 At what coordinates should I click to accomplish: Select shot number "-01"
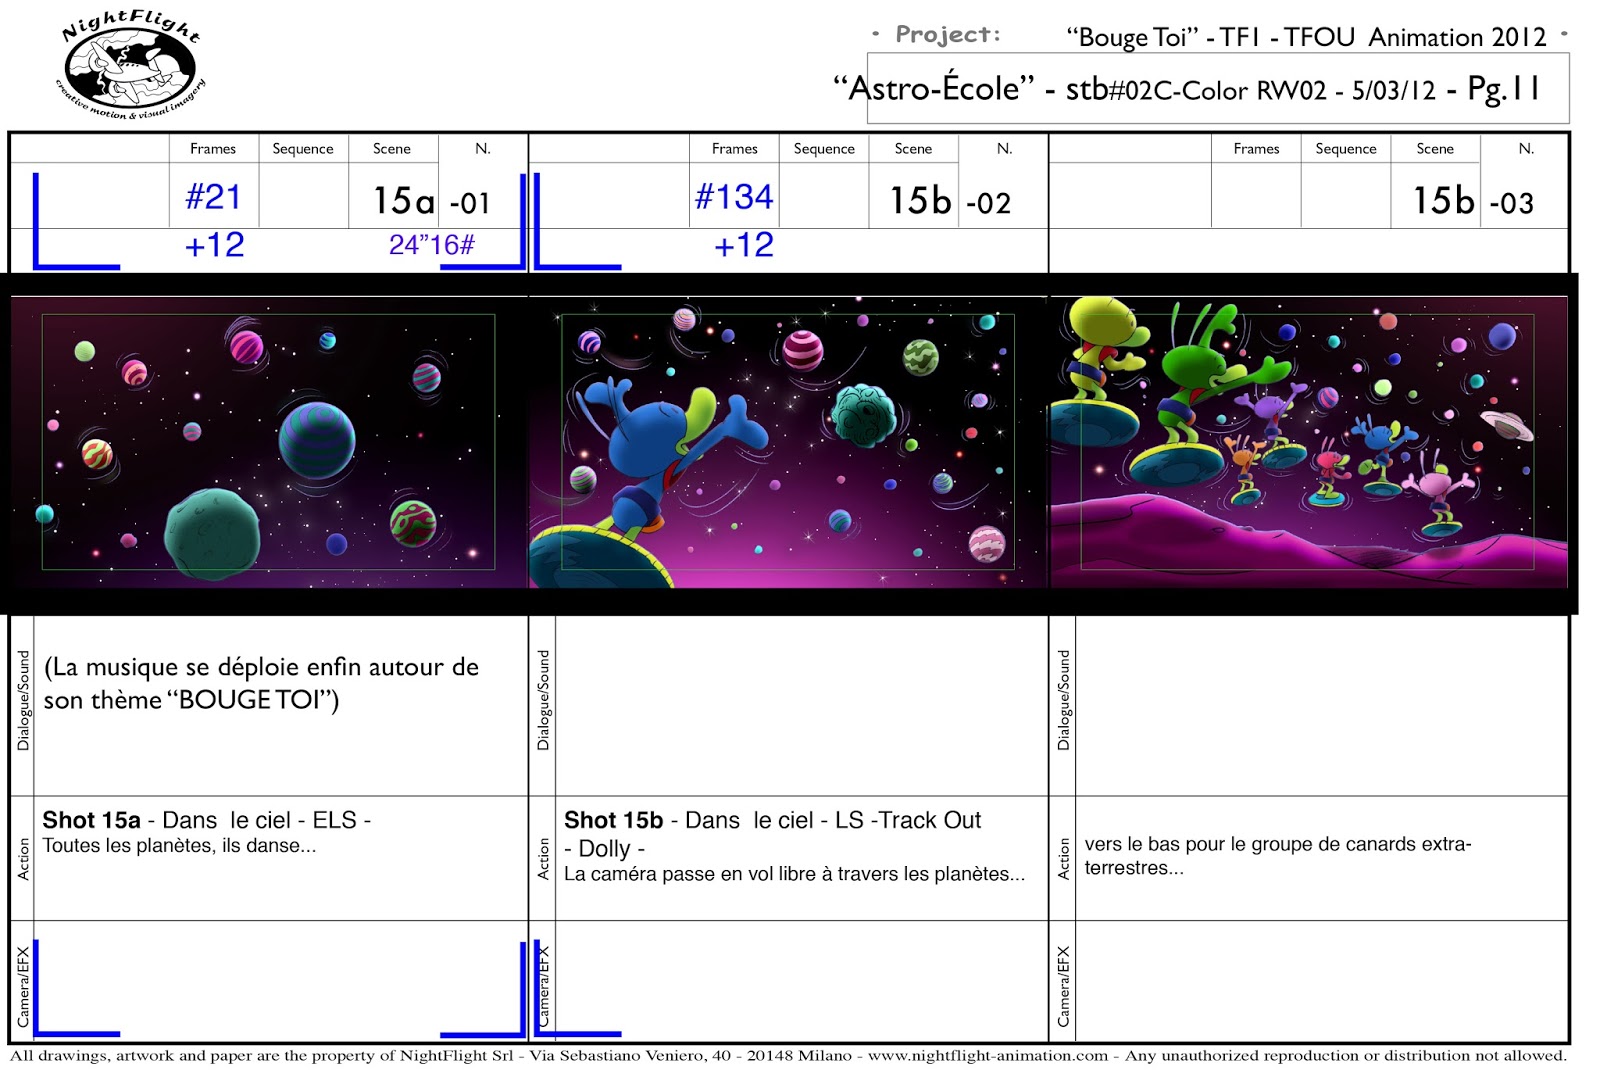[x=470, y=204]
